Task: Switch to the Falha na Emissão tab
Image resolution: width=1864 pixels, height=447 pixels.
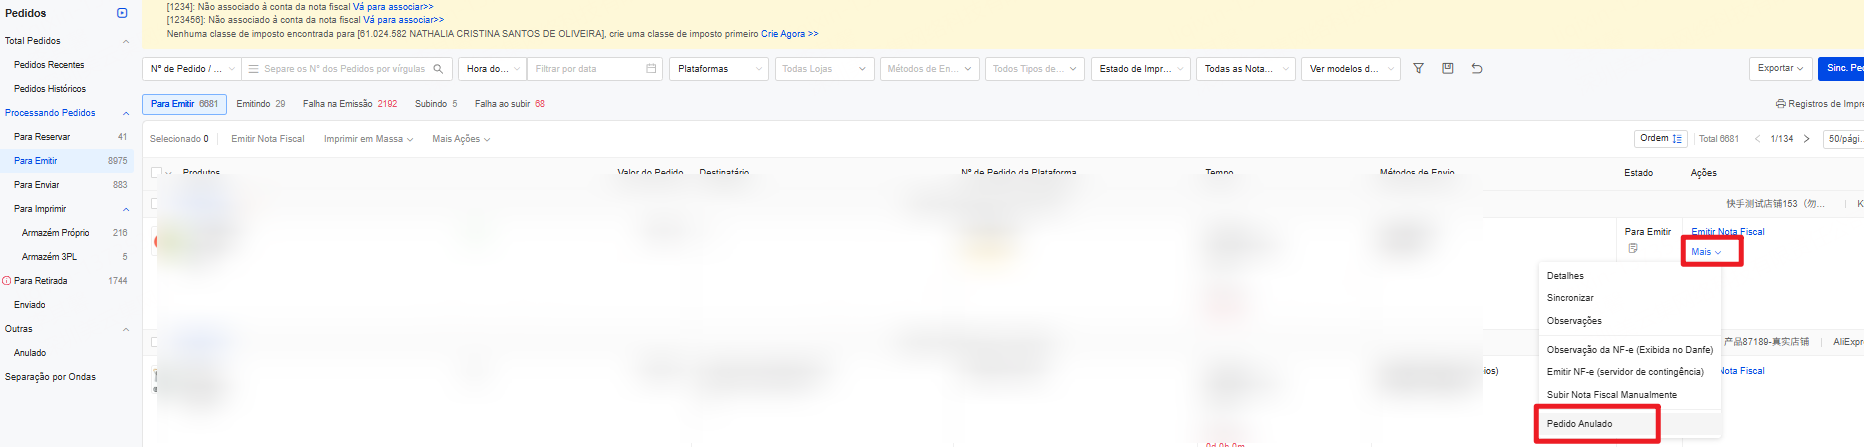Action: [x=349, y=104]
